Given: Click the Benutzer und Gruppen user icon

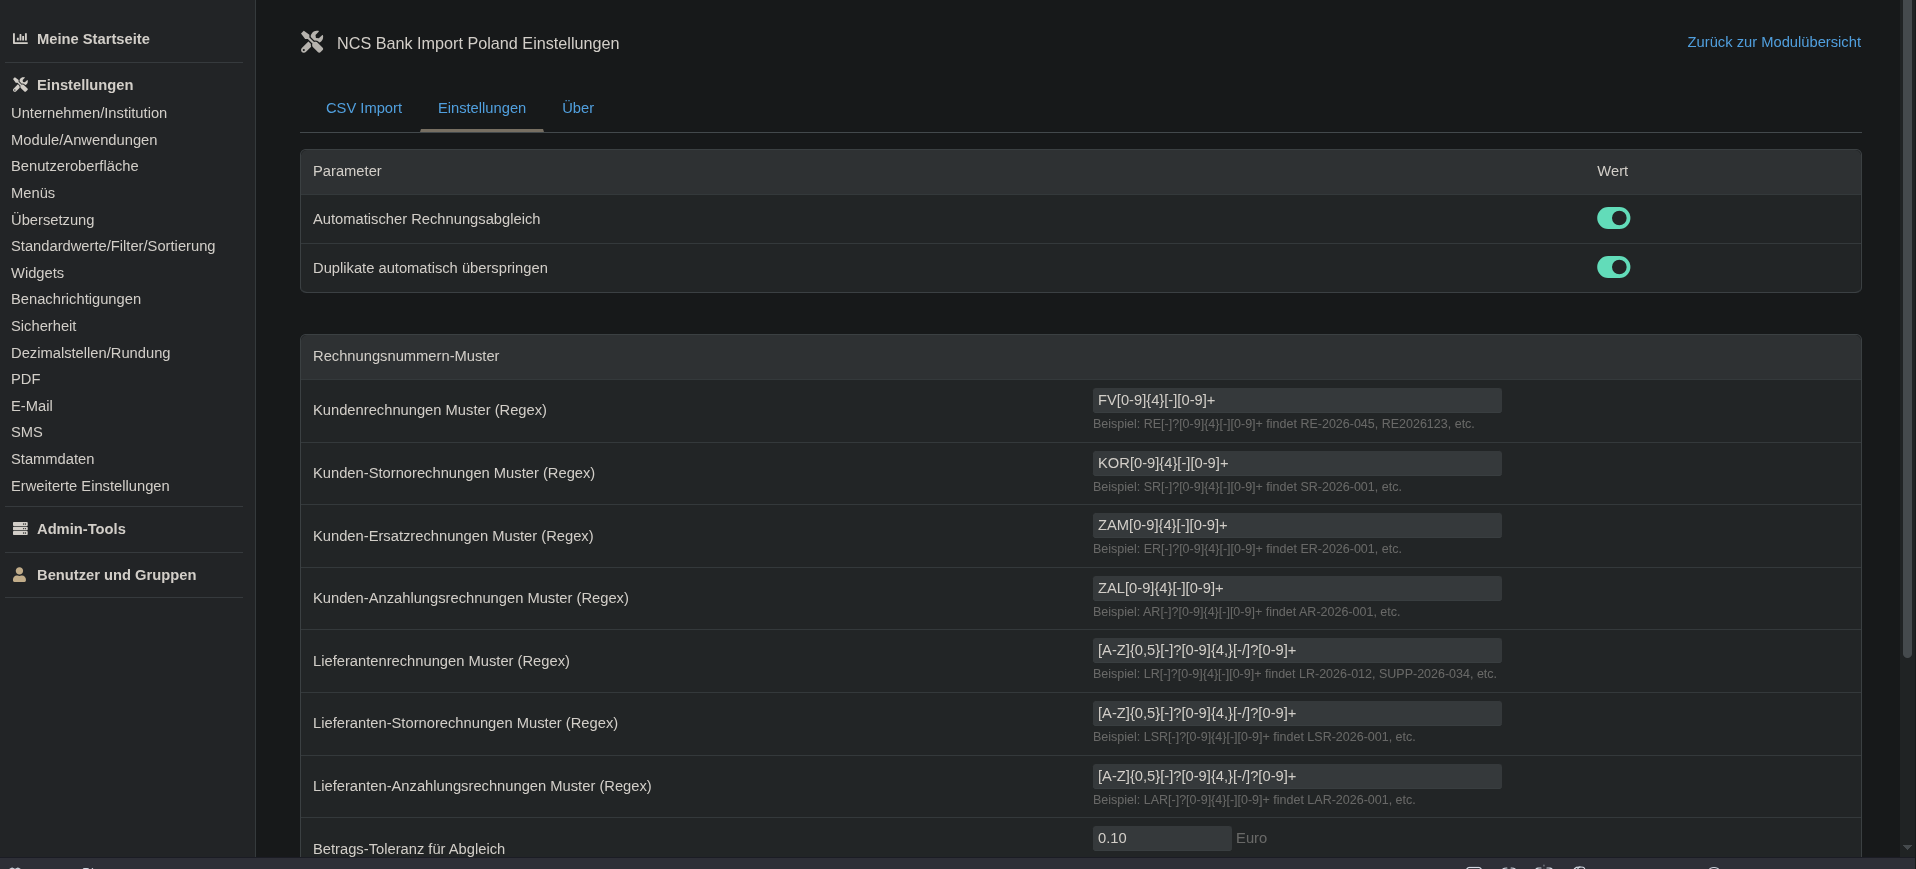Looking at the screenshot, I should click(x=20, y=575).
